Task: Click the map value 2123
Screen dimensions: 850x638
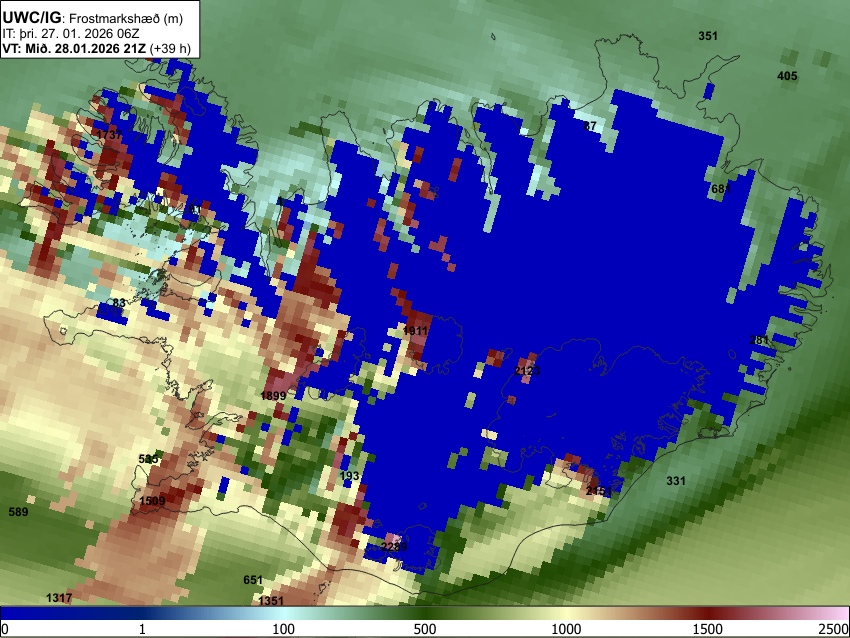Action: tap(527, 371)
